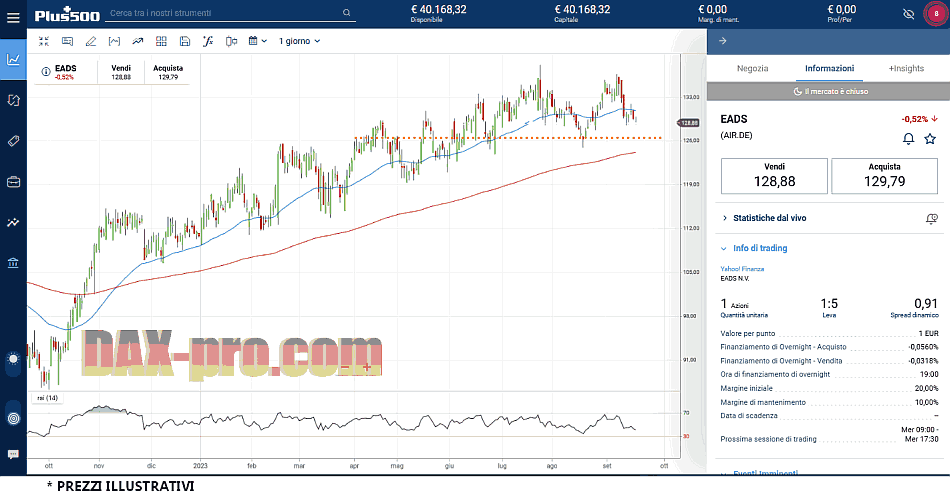The image size is (950, 495).
Task: Open the calendar date range dropdown
Action: 257,41
